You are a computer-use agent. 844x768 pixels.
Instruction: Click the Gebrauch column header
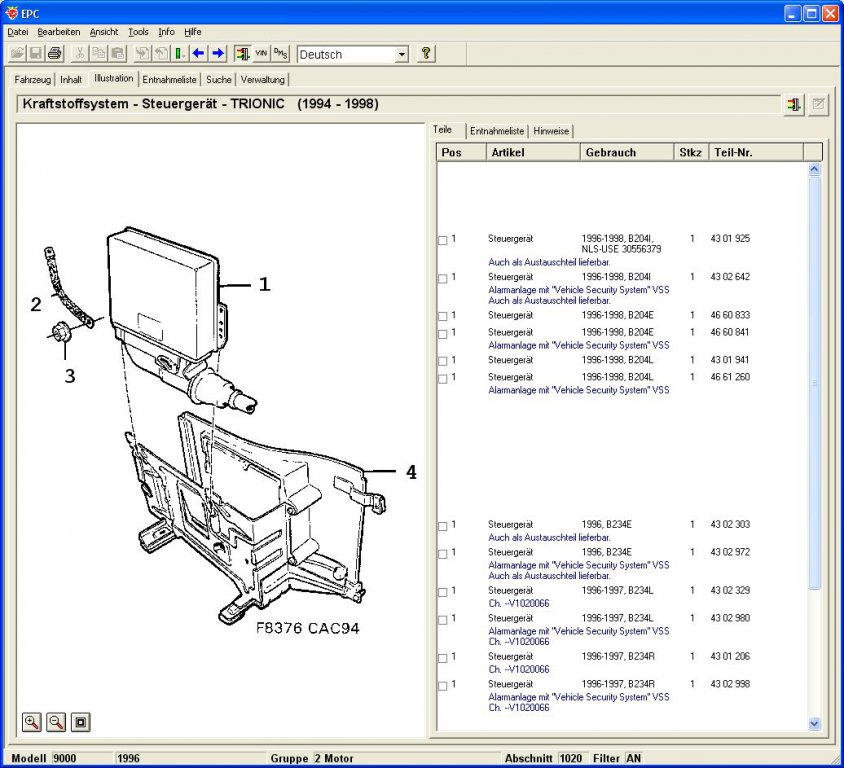[x=627, y=152]
